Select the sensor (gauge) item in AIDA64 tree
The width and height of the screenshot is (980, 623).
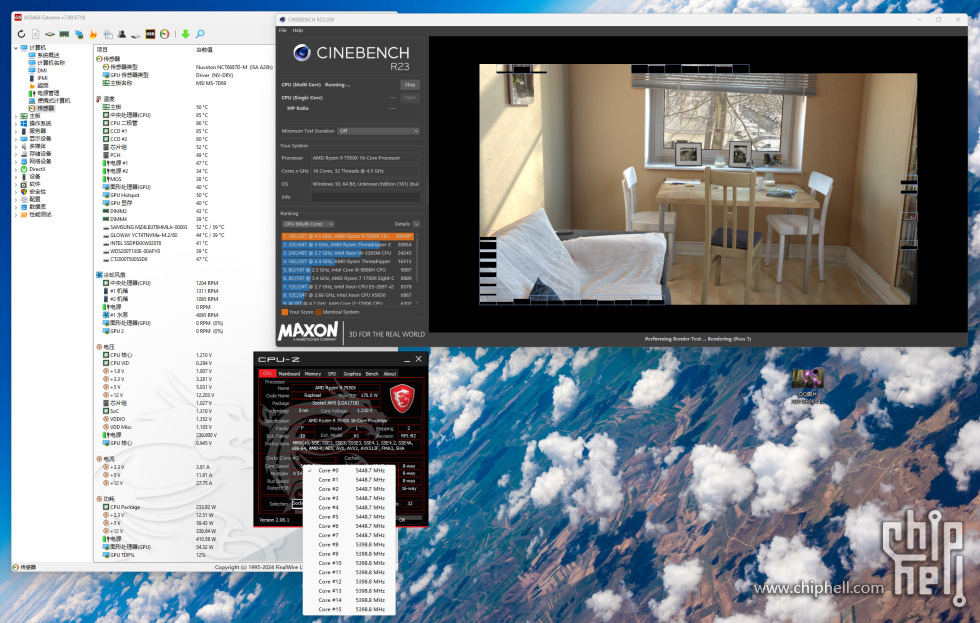[41, 108]
